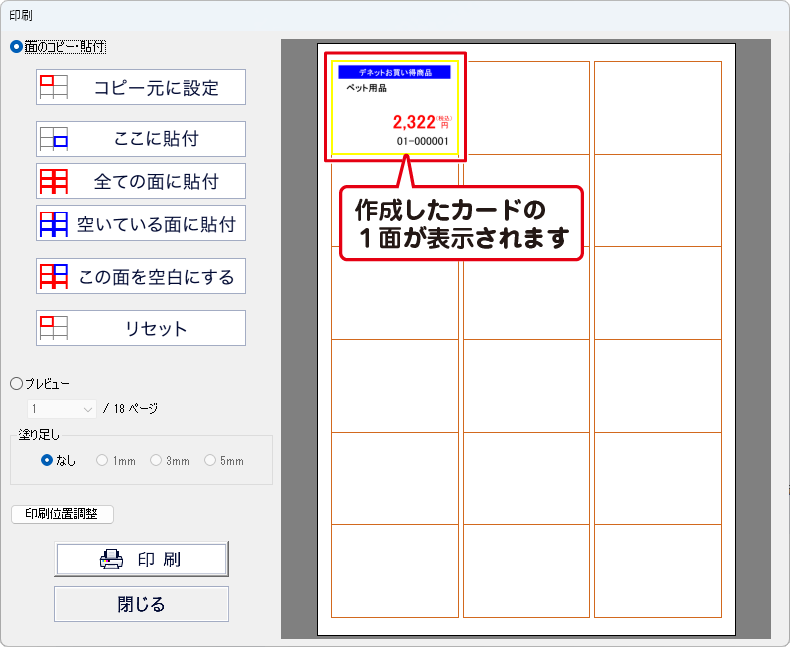Viewport: 790px width, 647px height.
Task: Click the printer icon on 印刷 button
Action: [x=112, y=560]
